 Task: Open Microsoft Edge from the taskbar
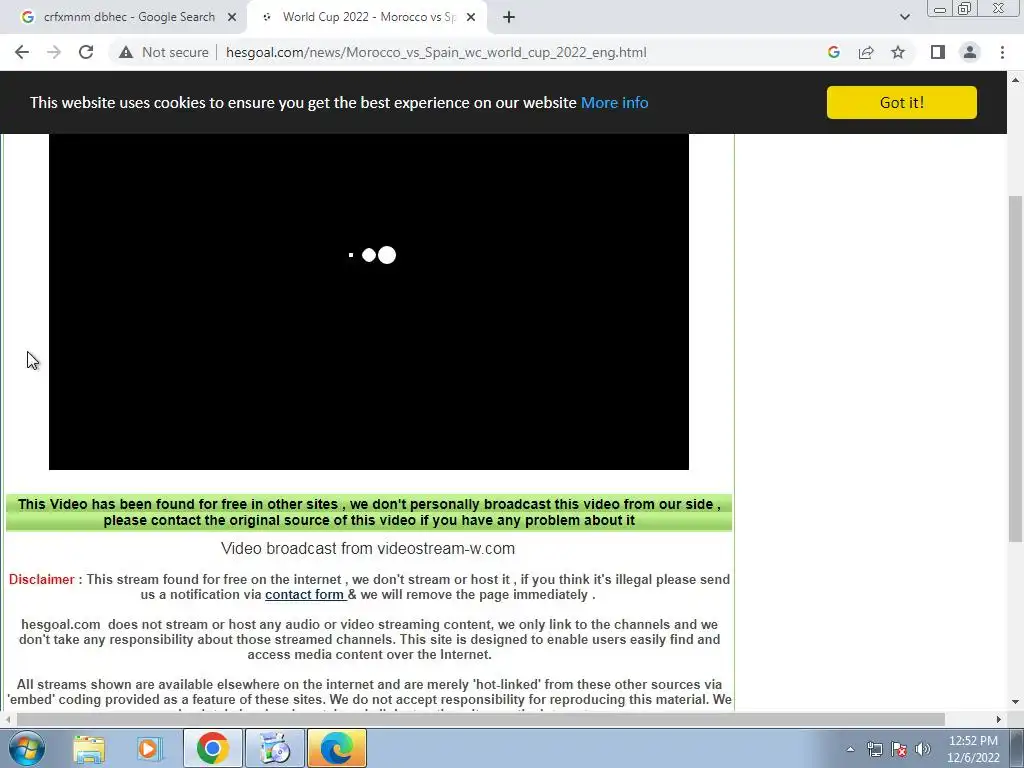point(336,748)
